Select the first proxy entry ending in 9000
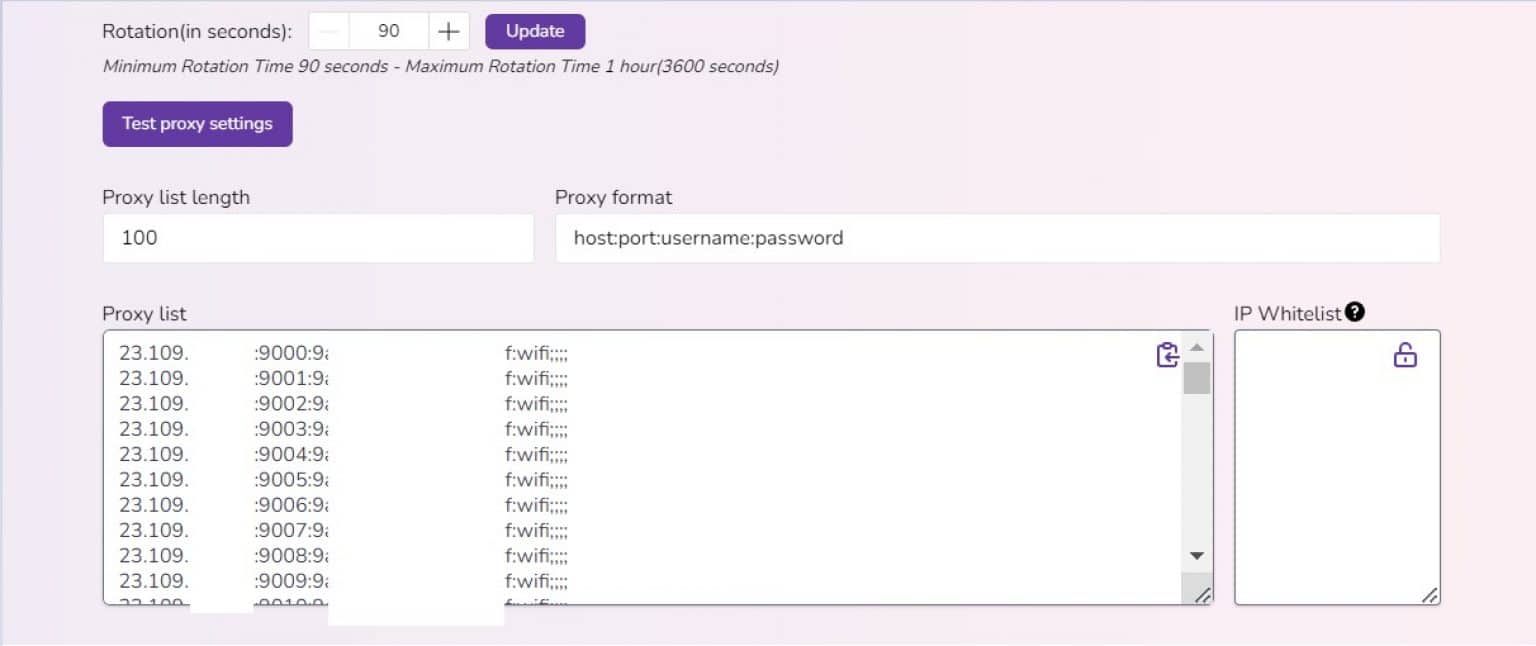This screenshot has height=646, width=1536. [x=300, y=353]
